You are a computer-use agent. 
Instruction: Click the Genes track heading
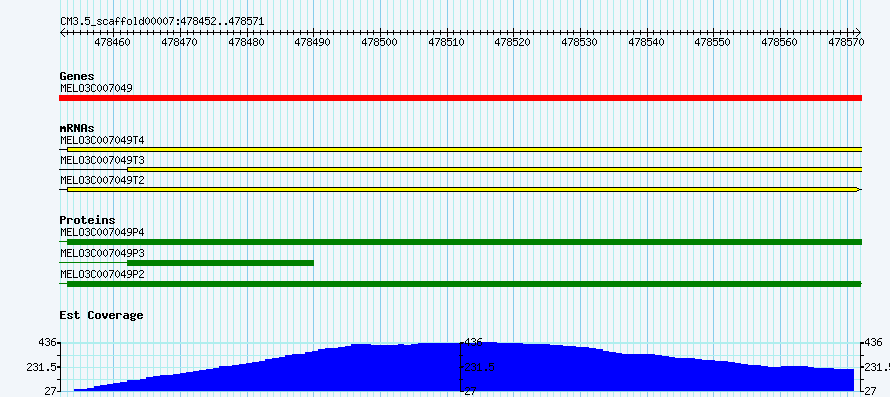coord(77,76)
